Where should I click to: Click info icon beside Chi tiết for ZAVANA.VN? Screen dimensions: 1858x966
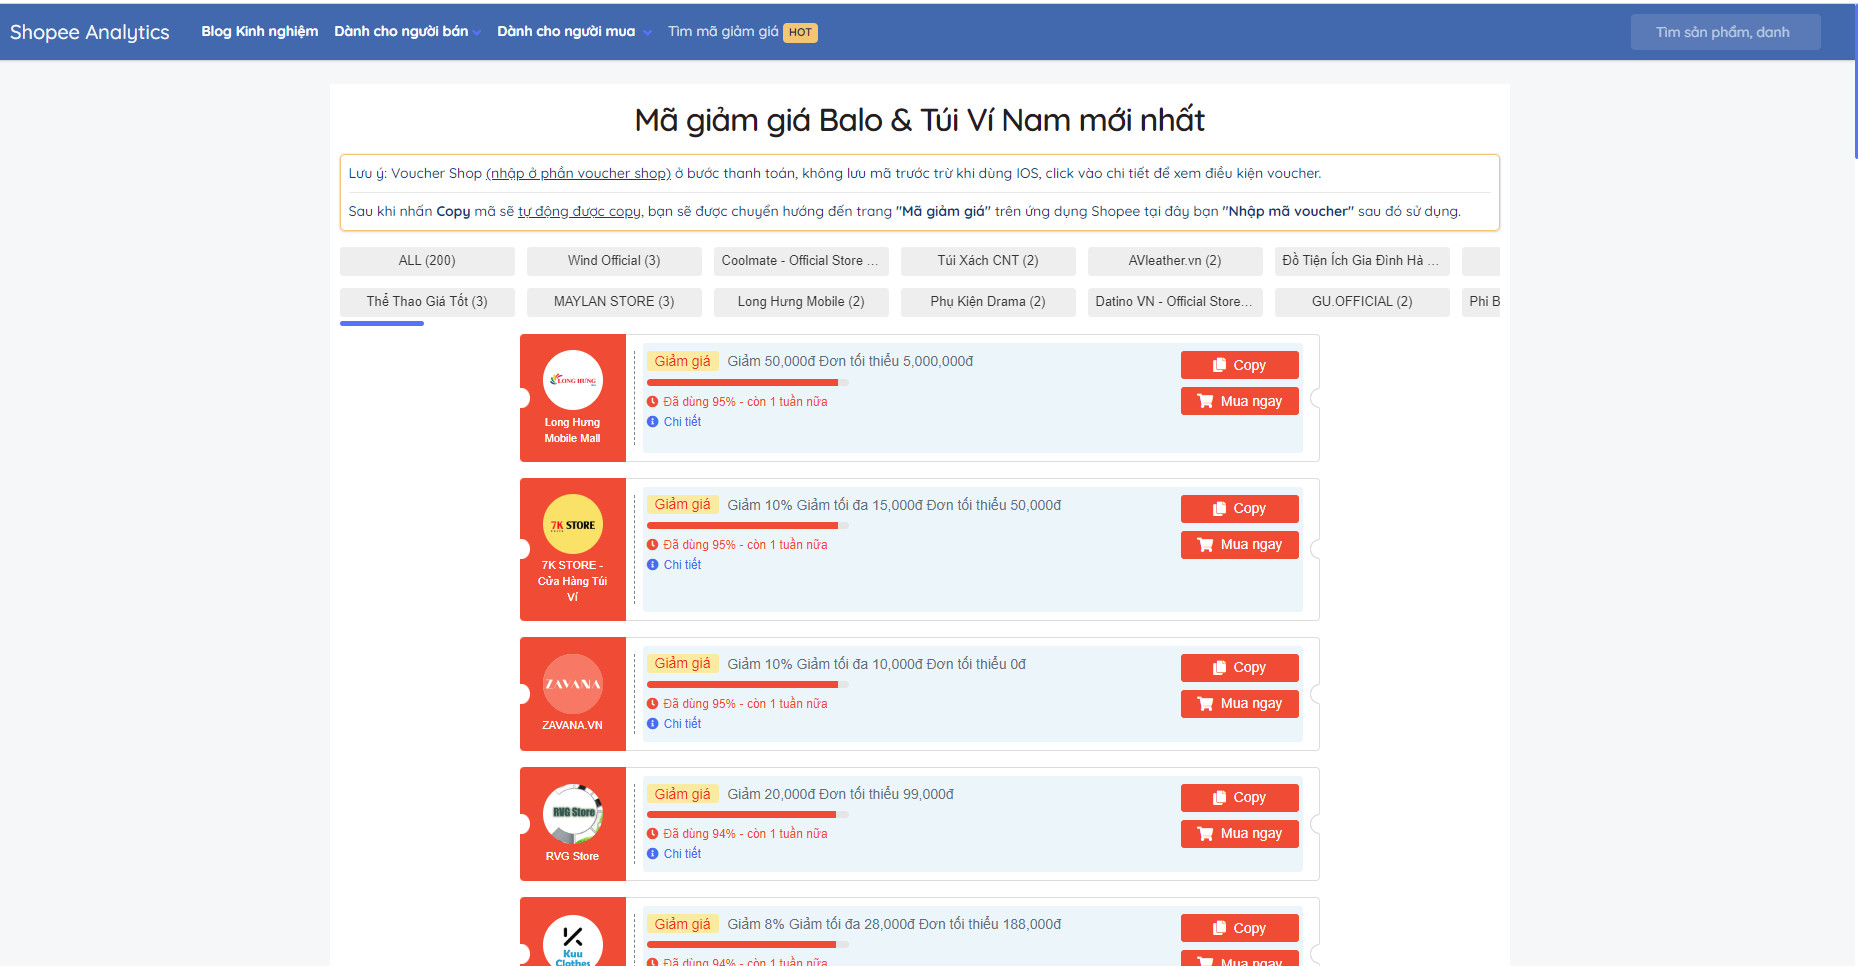tap(652, 723)
